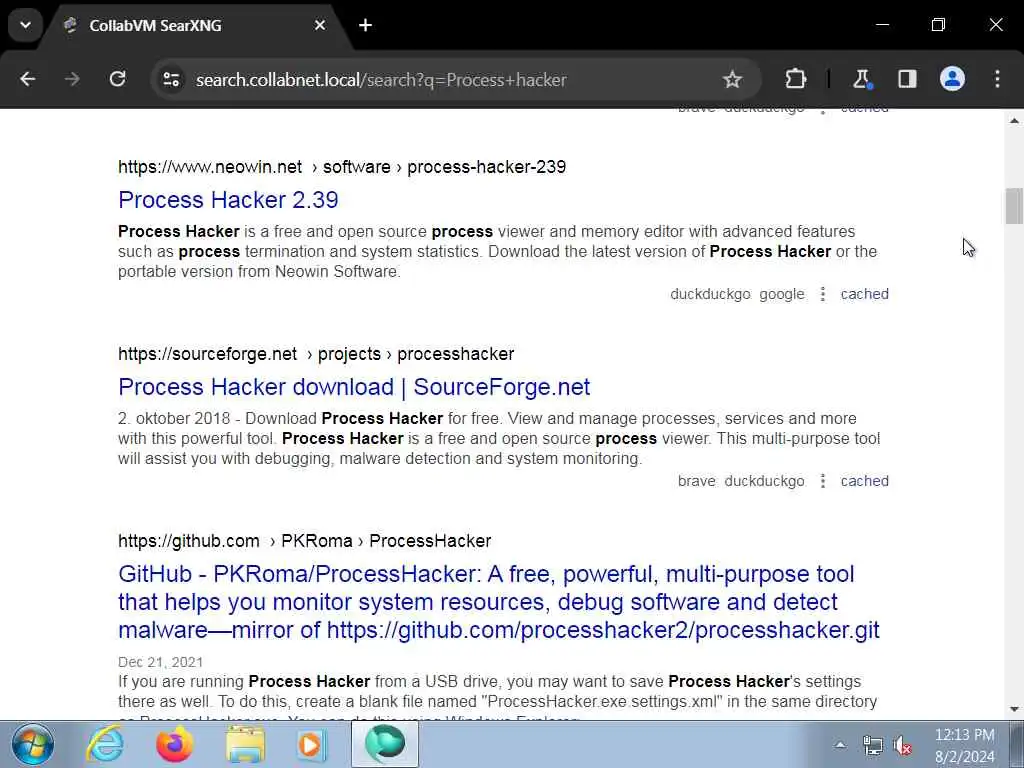
Task: Click the sourceforge.net result URL
Action: pyautogui.click(x=316, y=354)
